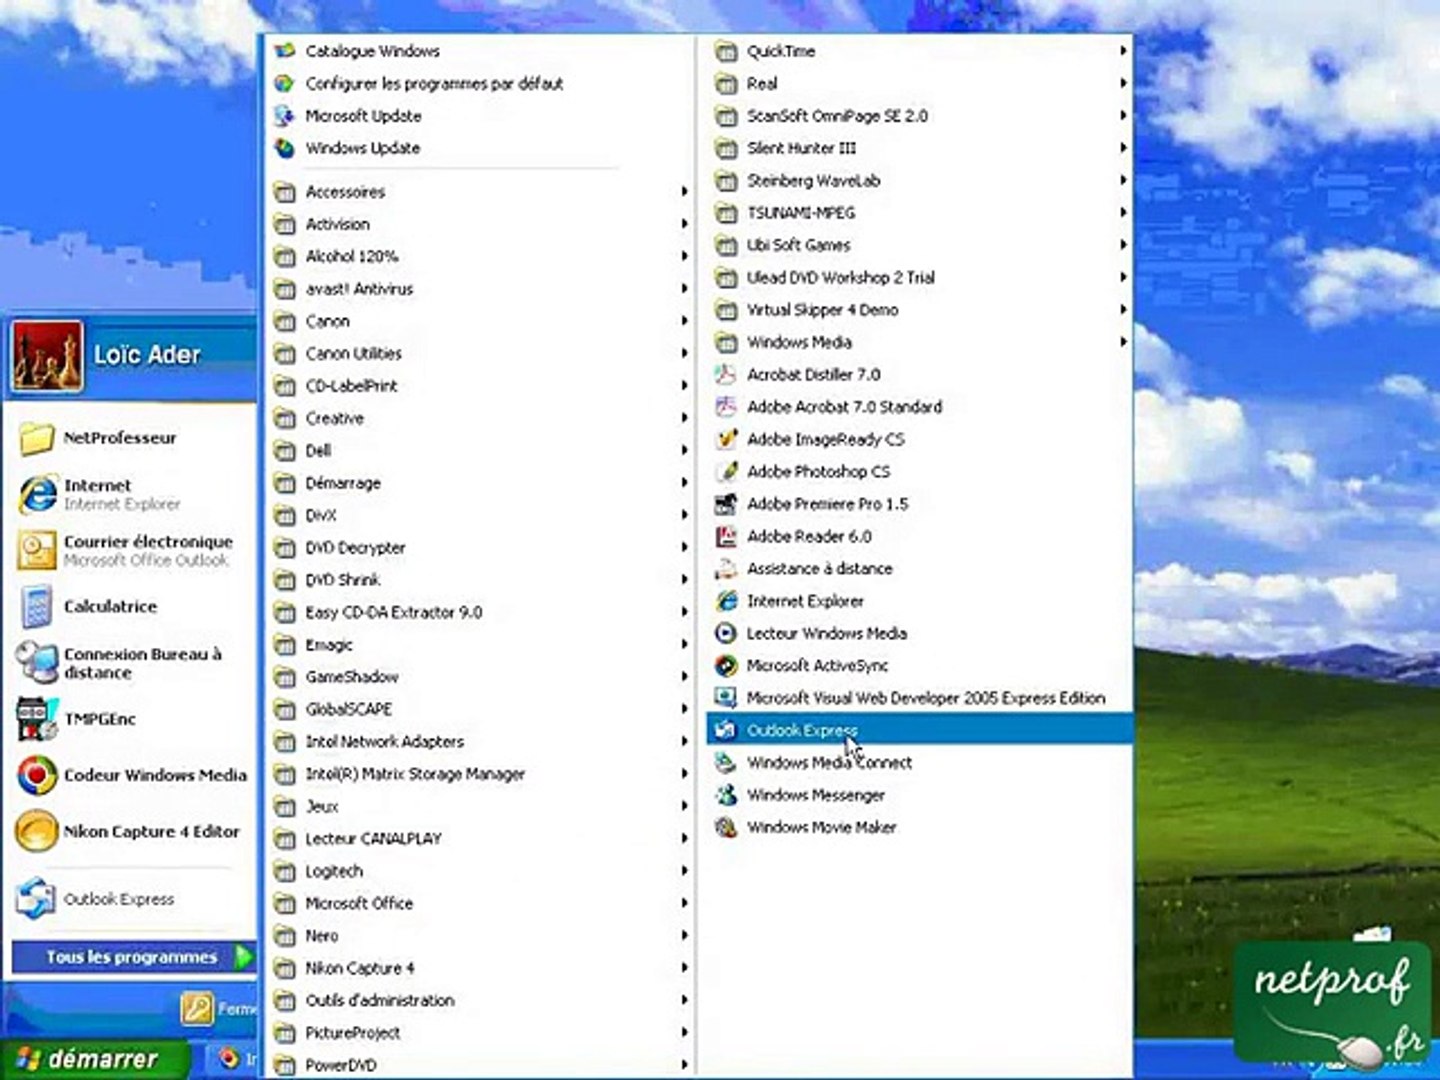Click the Visual Web Developer 2005 Express icon

tap(726, 698)
